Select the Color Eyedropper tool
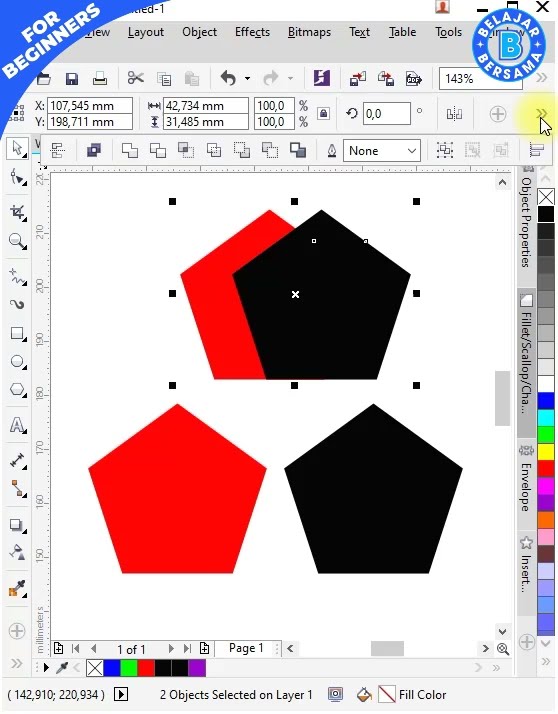 tap(17, 589)
